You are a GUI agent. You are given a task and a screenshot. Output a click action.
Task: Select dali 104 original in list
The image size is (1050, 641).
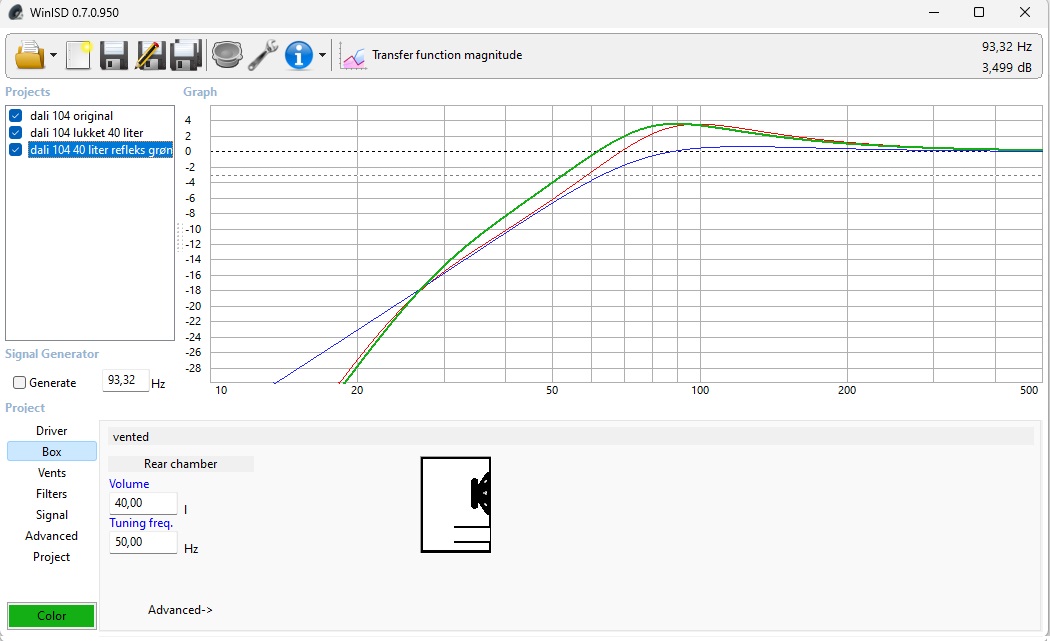click(72, 116)
